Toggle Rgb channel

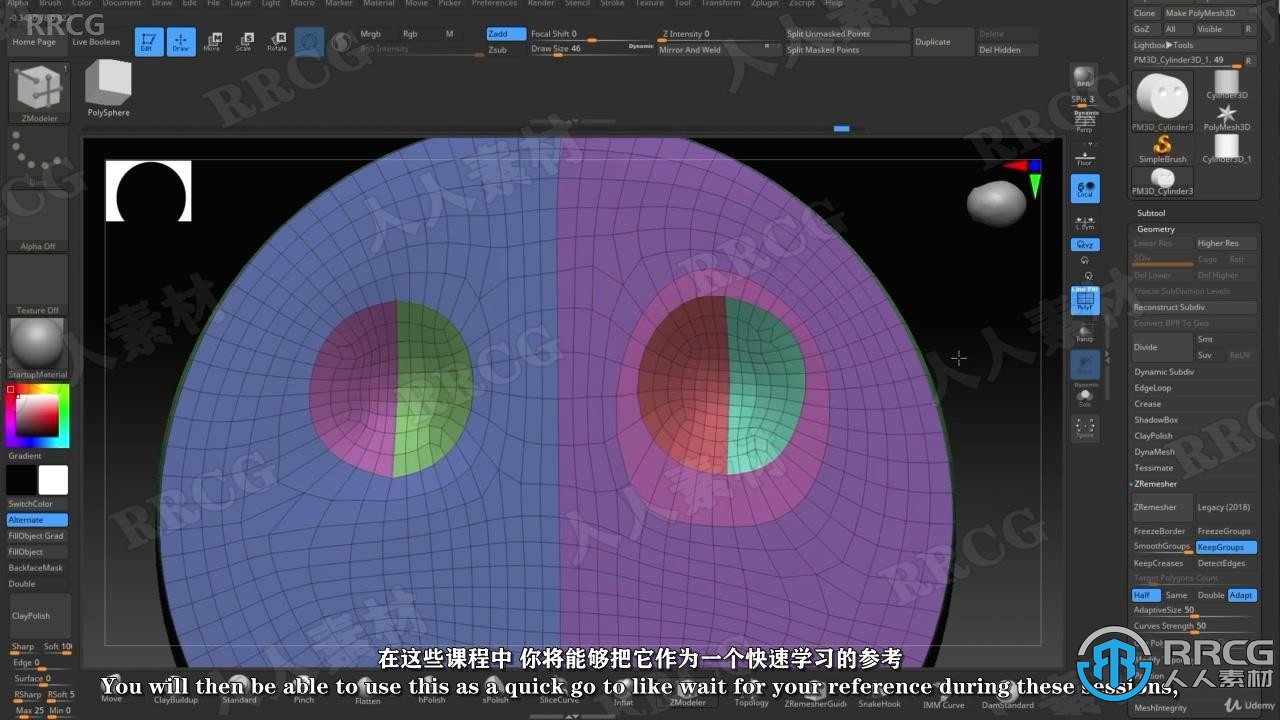(410, 34)
